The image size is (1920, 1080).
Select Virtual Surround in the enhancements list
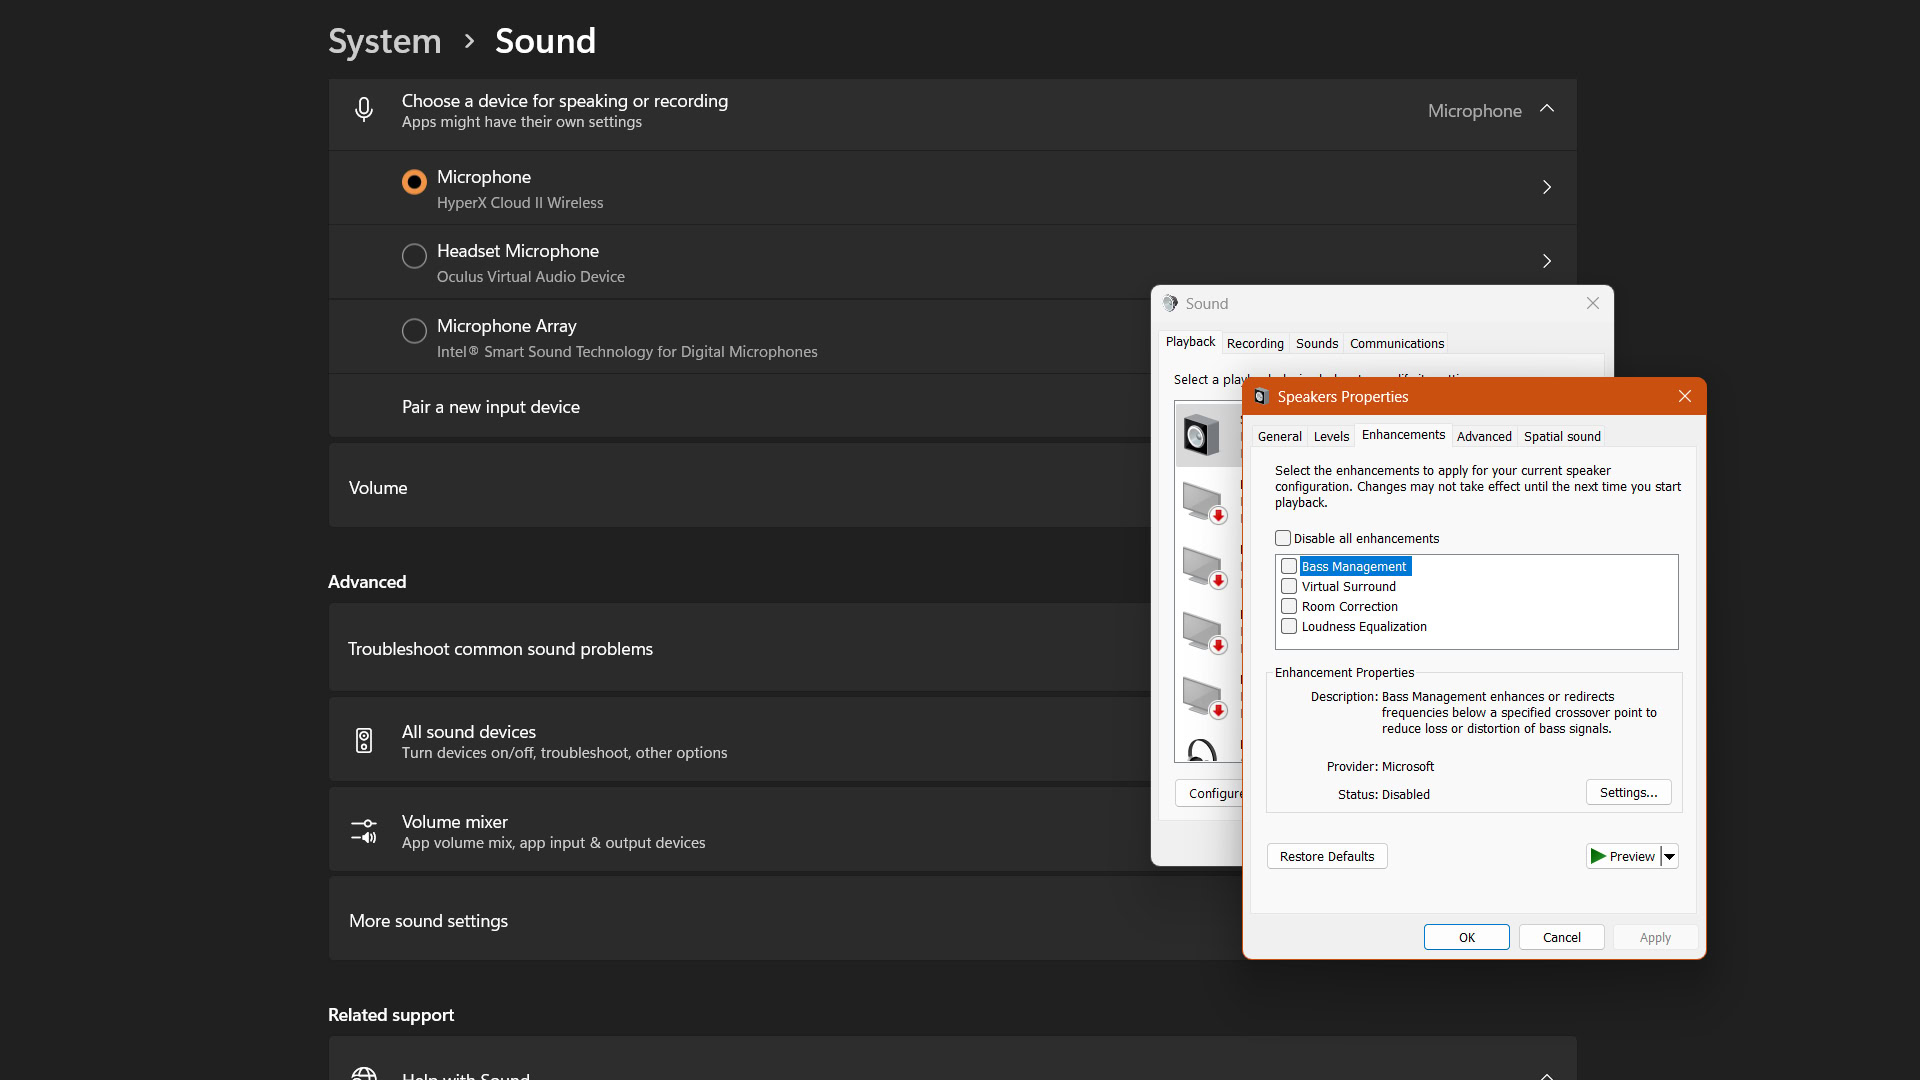coord(1348,586)
